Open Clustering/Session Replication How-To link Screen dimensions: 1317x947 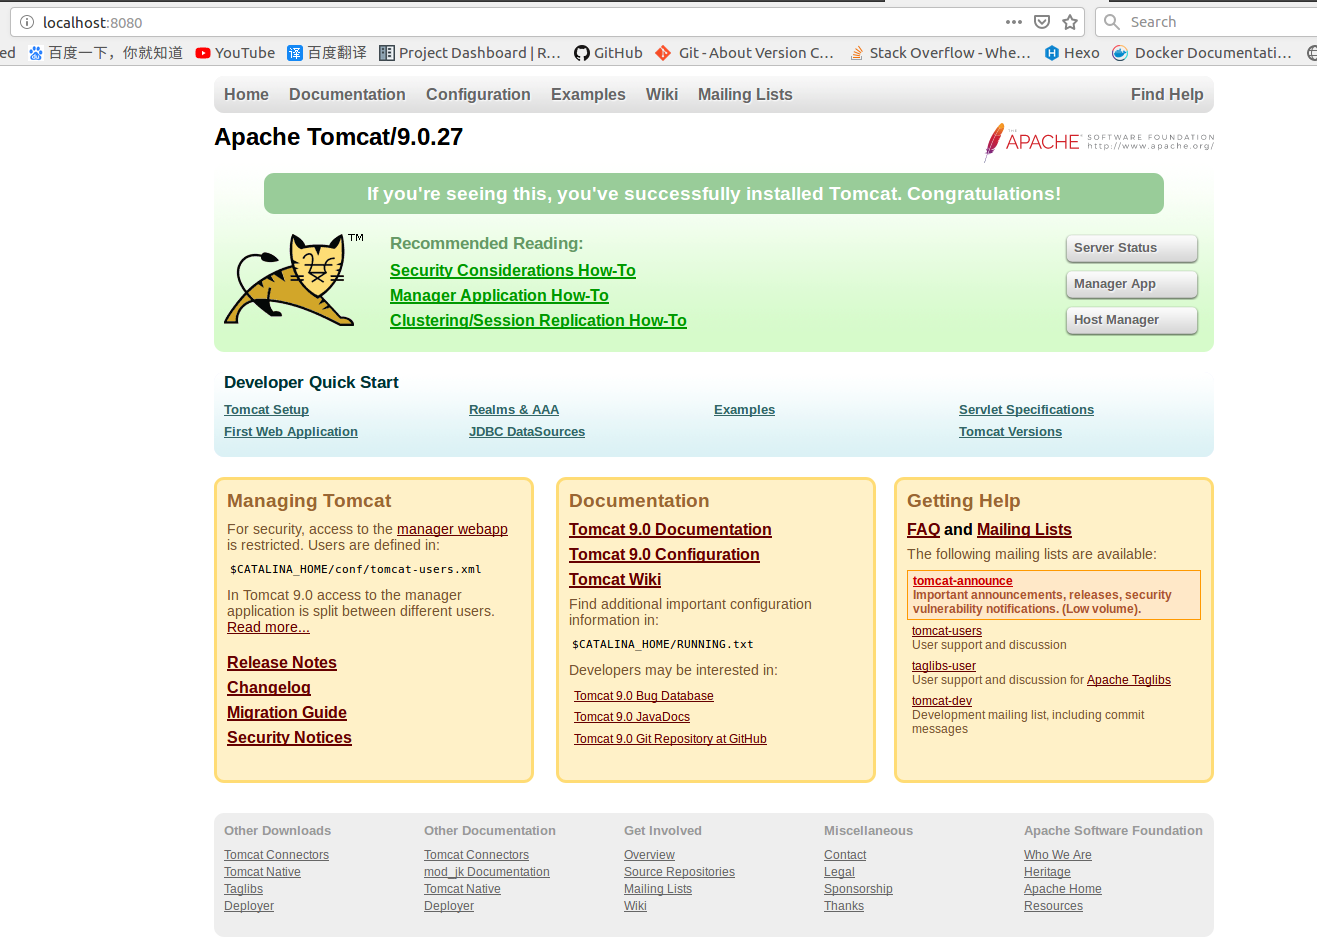pos(538,320)
